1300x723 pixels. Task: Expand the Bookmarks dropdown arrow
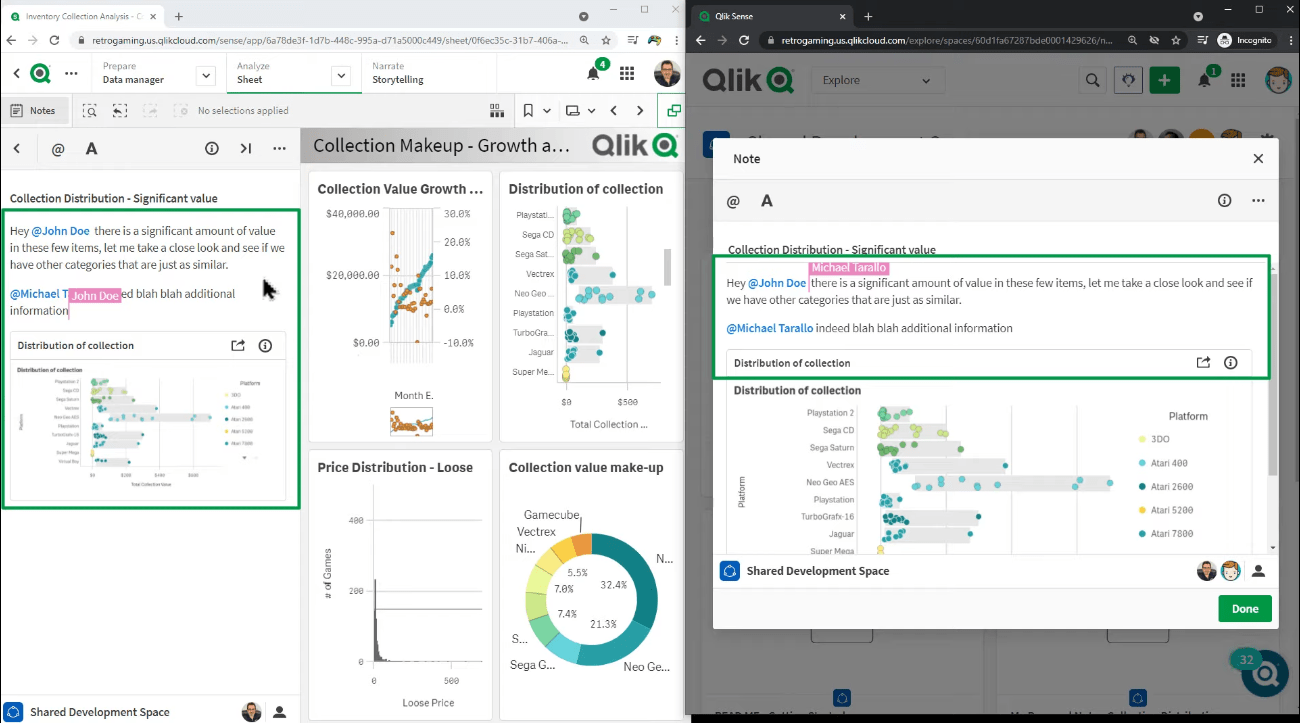[546, 111]
